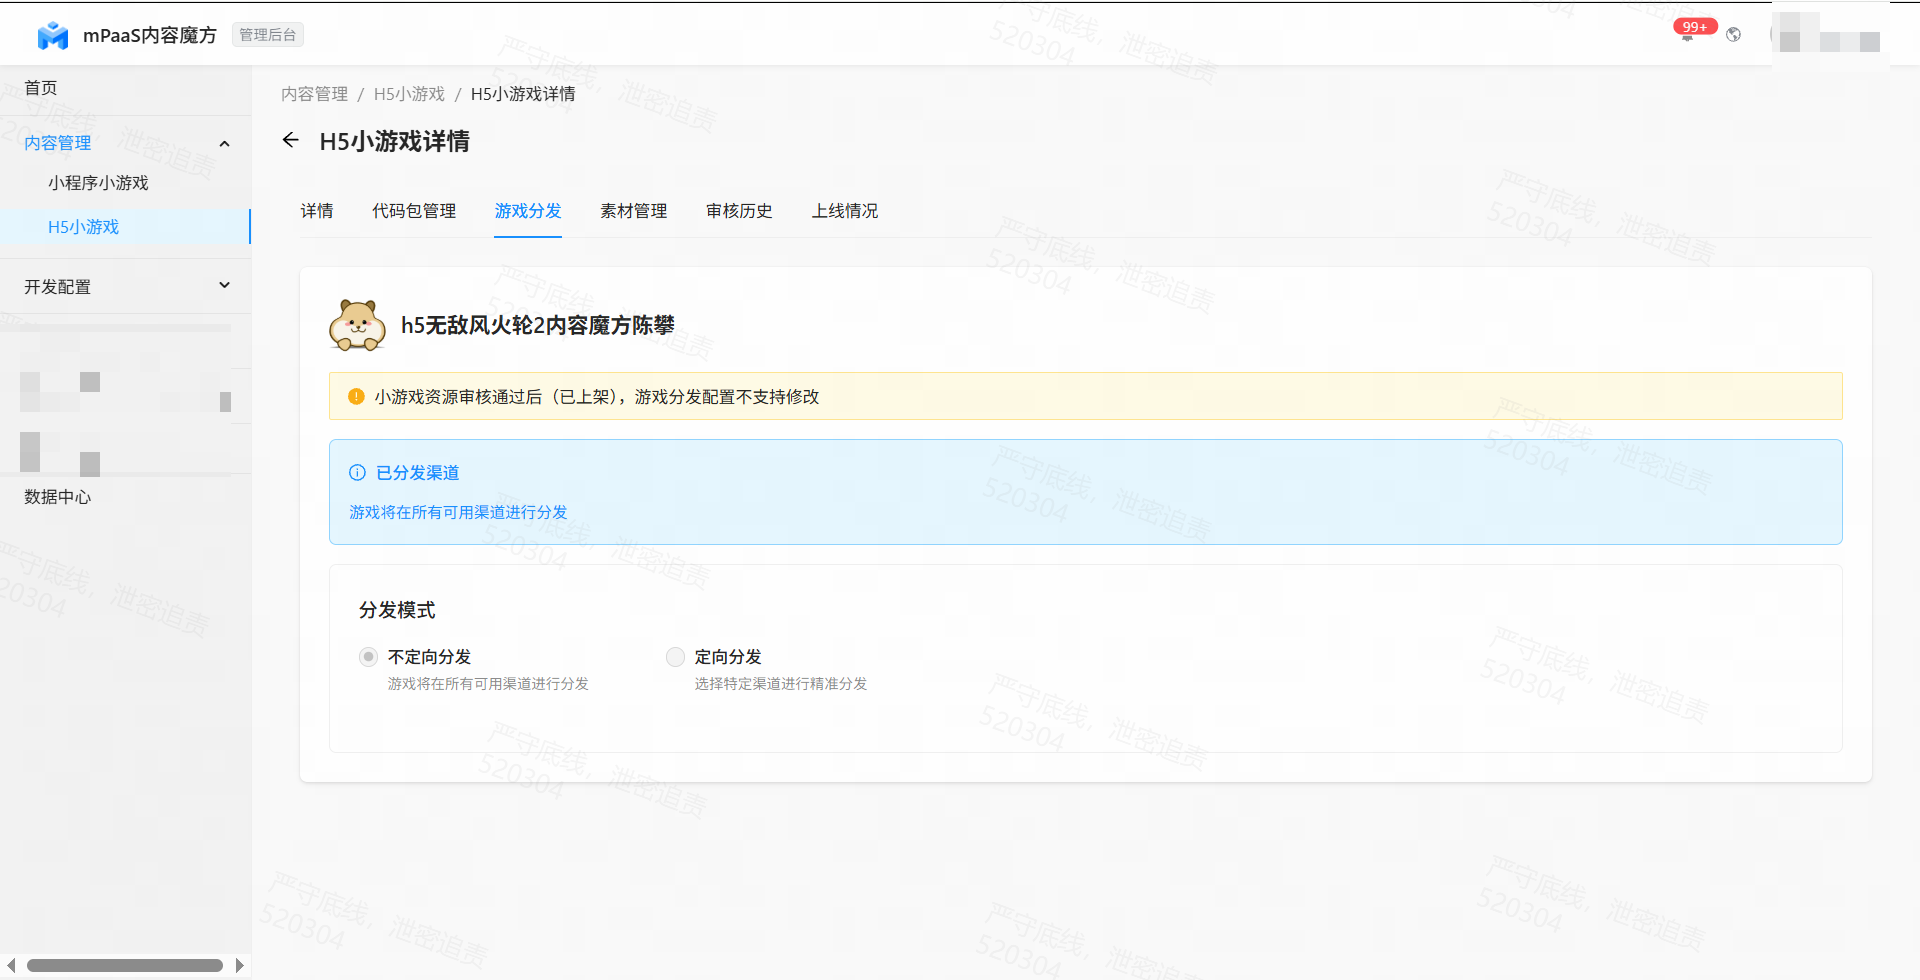This screenshot has width=1920, height=980.
Task: Open the 详情 tab
Action: click(317, 211)
